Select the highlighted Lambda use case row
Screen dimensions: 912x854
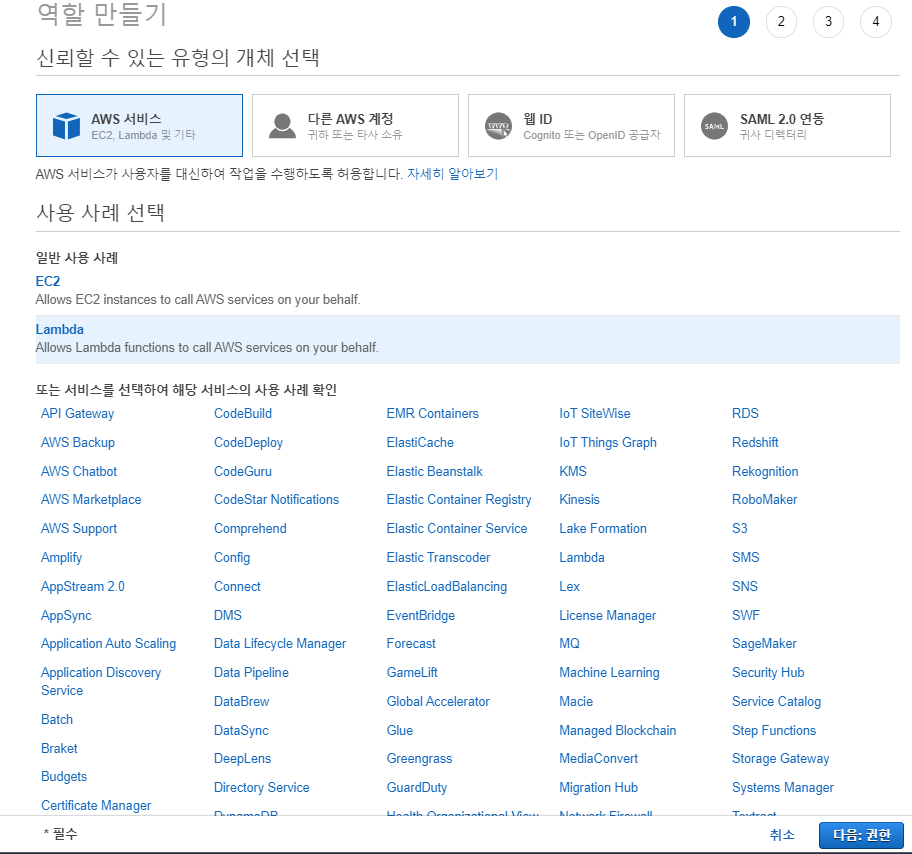point(468,339)
